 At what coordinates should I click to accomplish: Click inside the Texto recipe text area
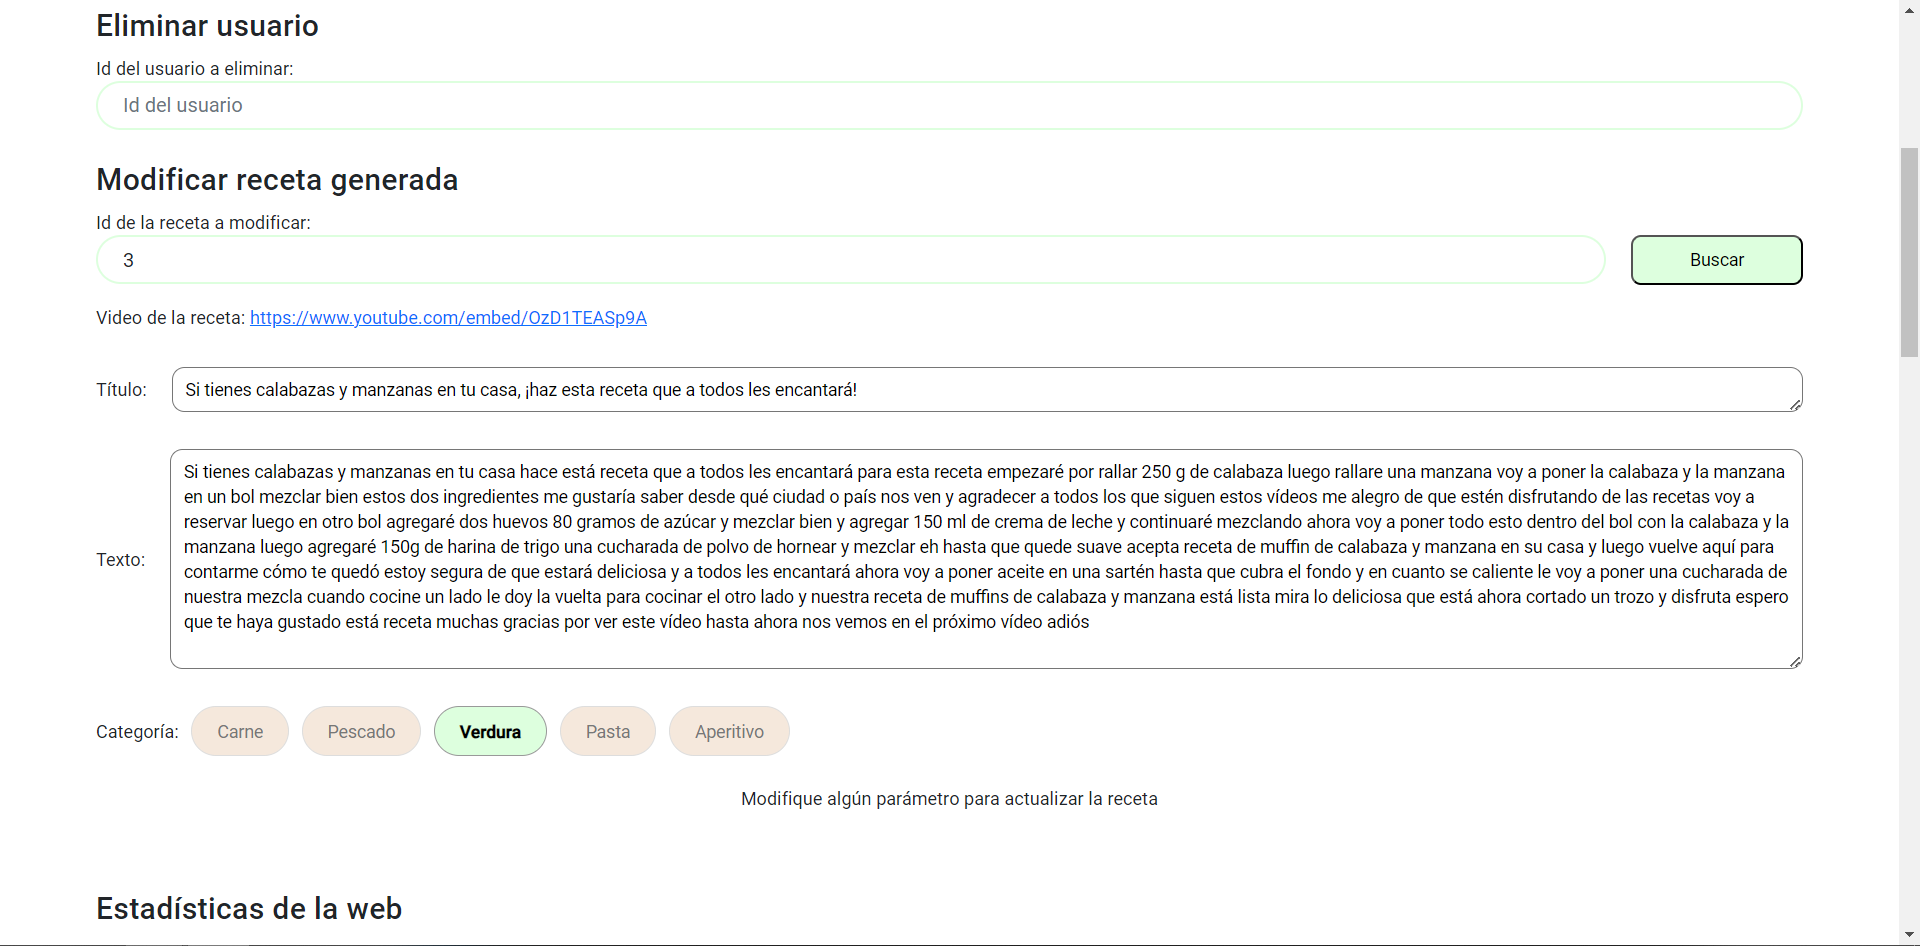(x=986, y=559)
